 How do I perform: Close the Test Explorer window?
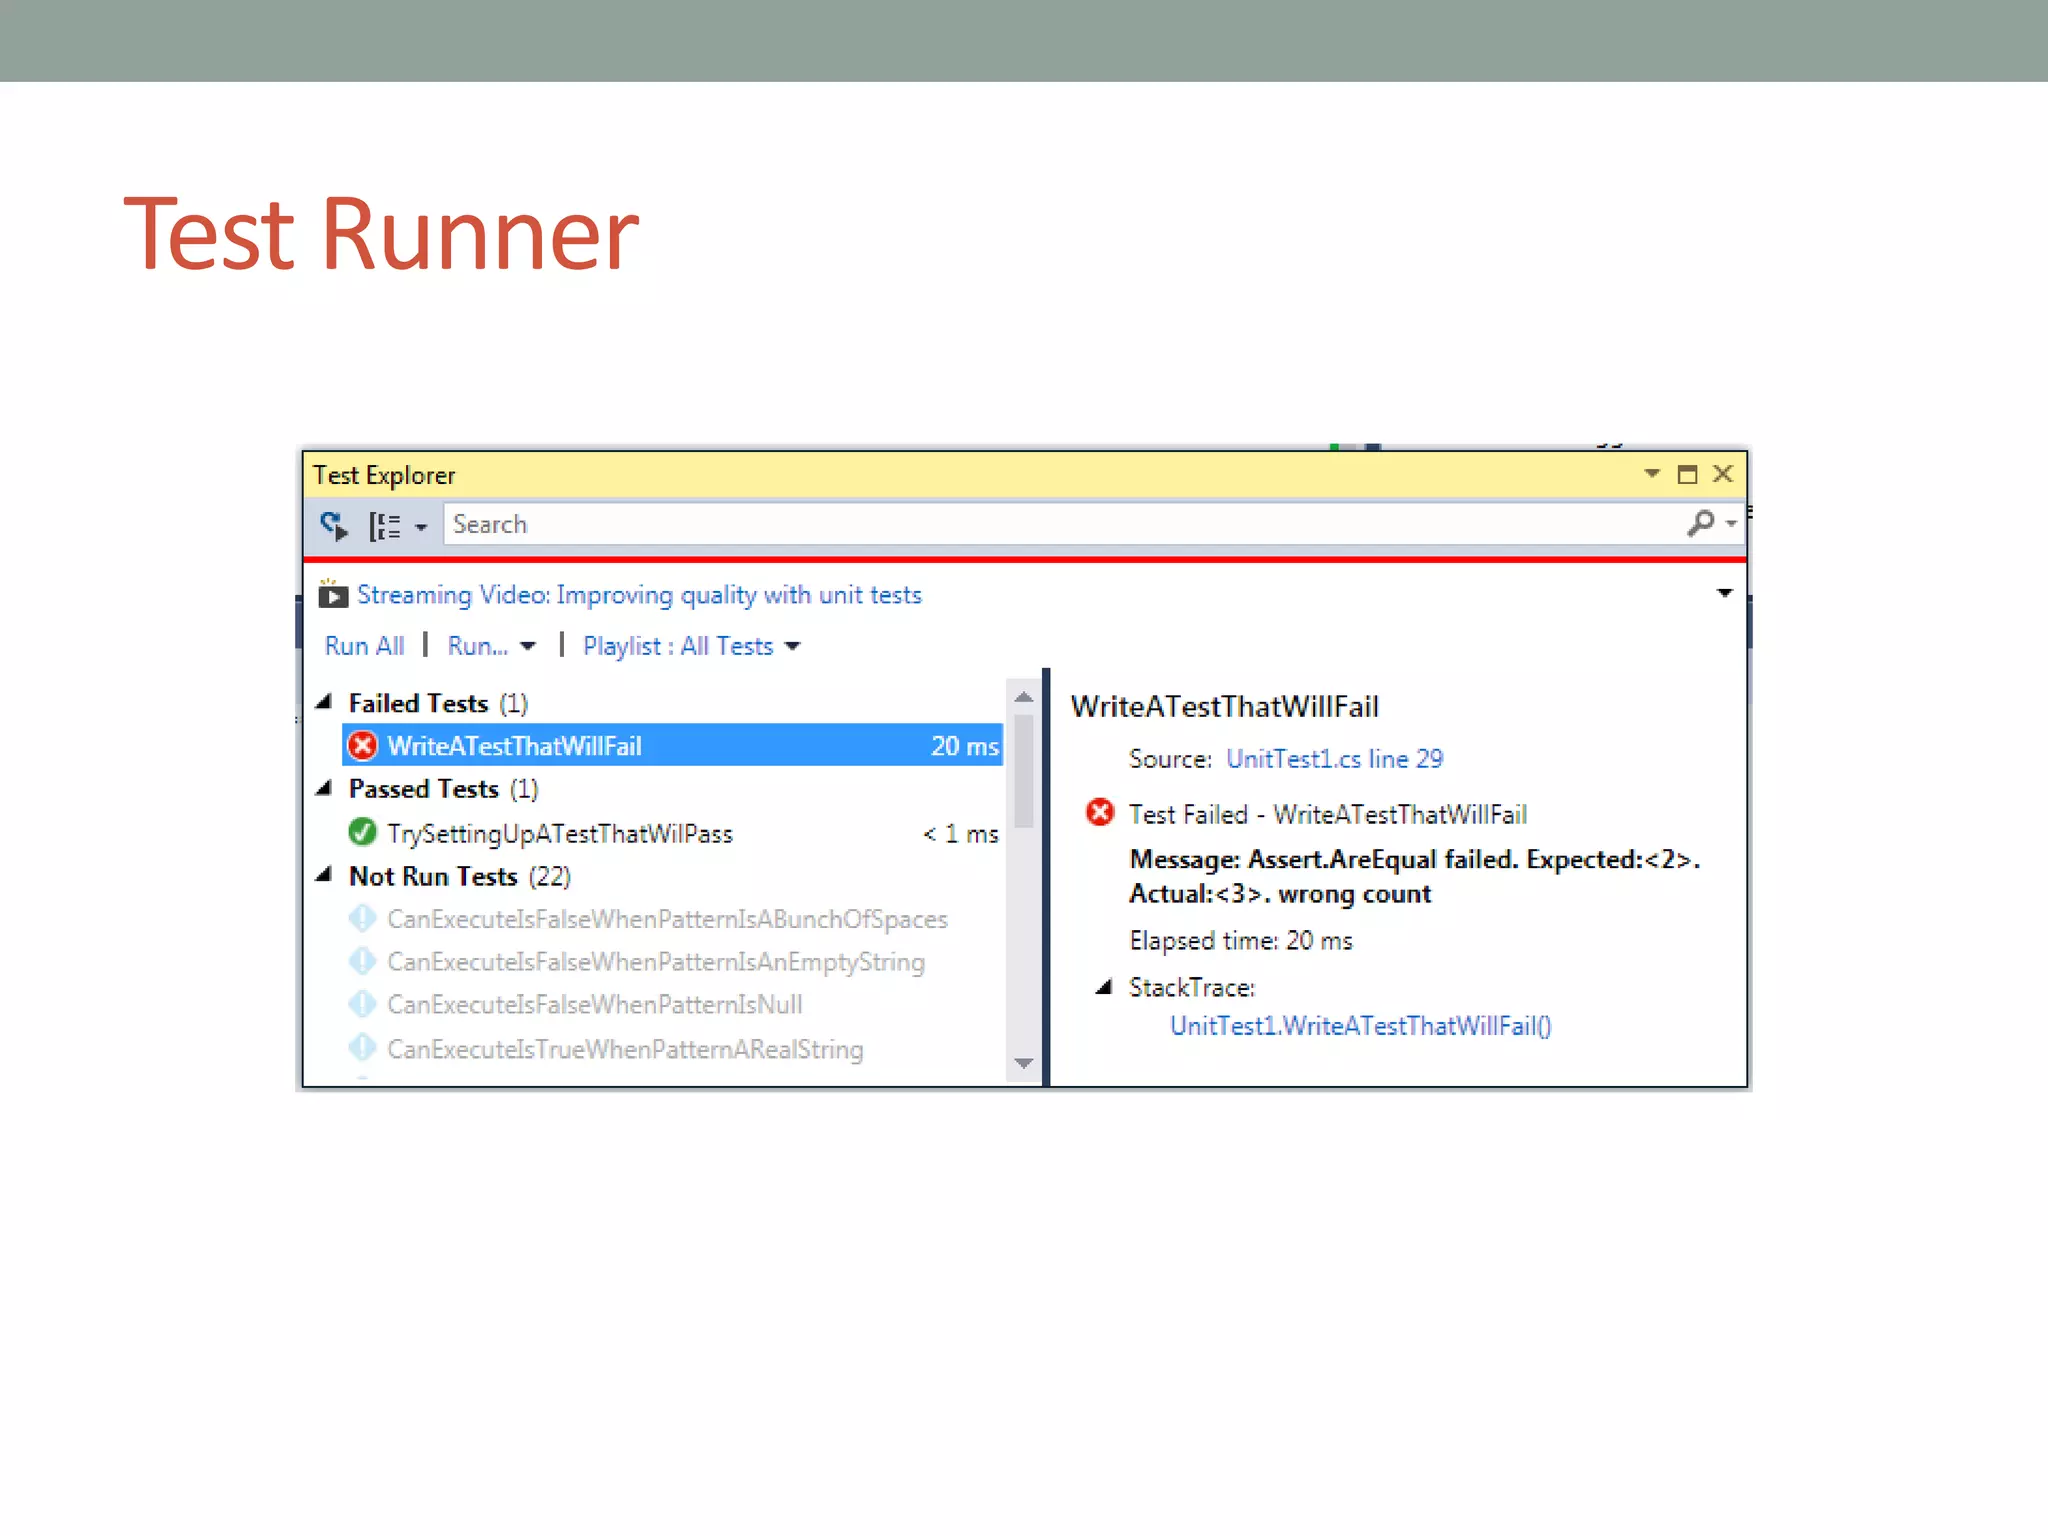coord(1722,474)
